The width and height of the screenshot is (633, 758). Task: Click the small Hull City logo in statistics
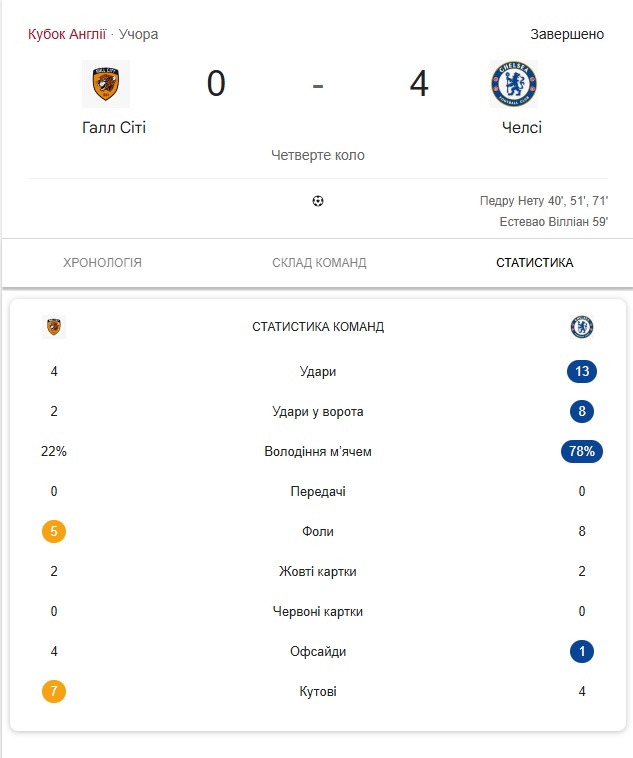point(54,327)
